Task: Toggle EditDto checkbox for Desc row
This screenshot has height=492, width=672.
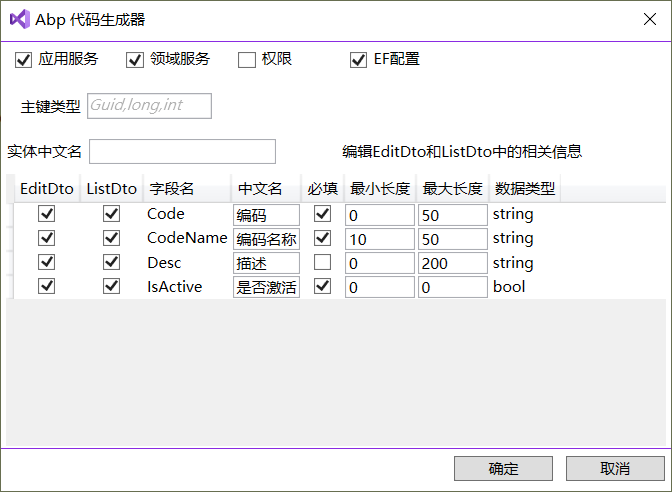Action: [x=46, y=262]
